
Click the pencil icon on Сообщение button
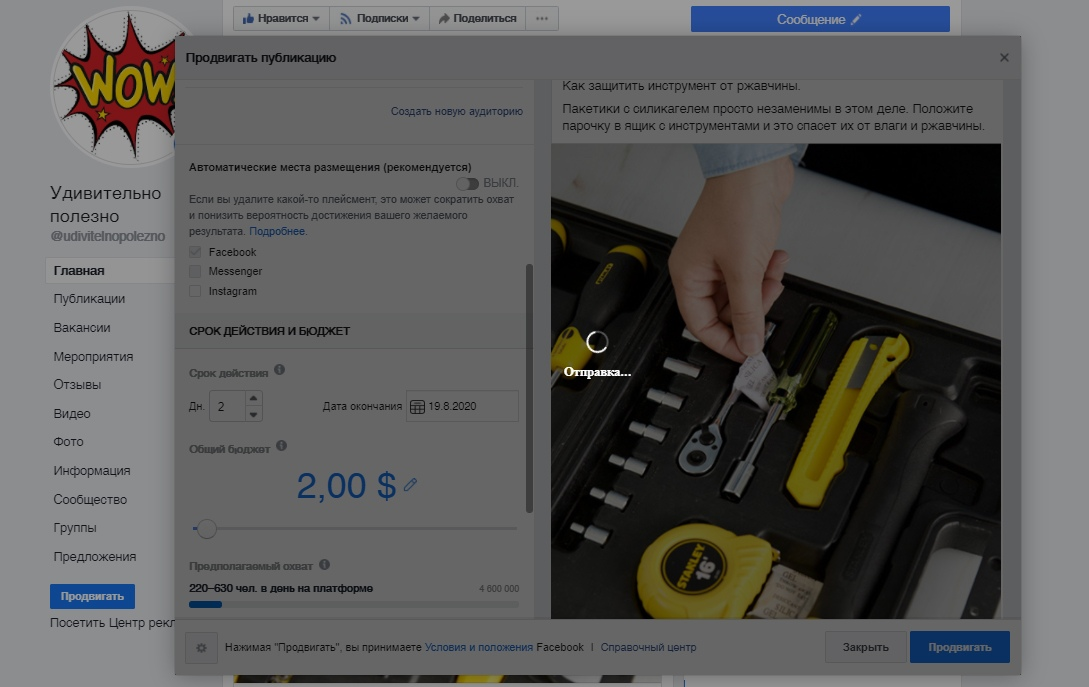click(856, 19)
